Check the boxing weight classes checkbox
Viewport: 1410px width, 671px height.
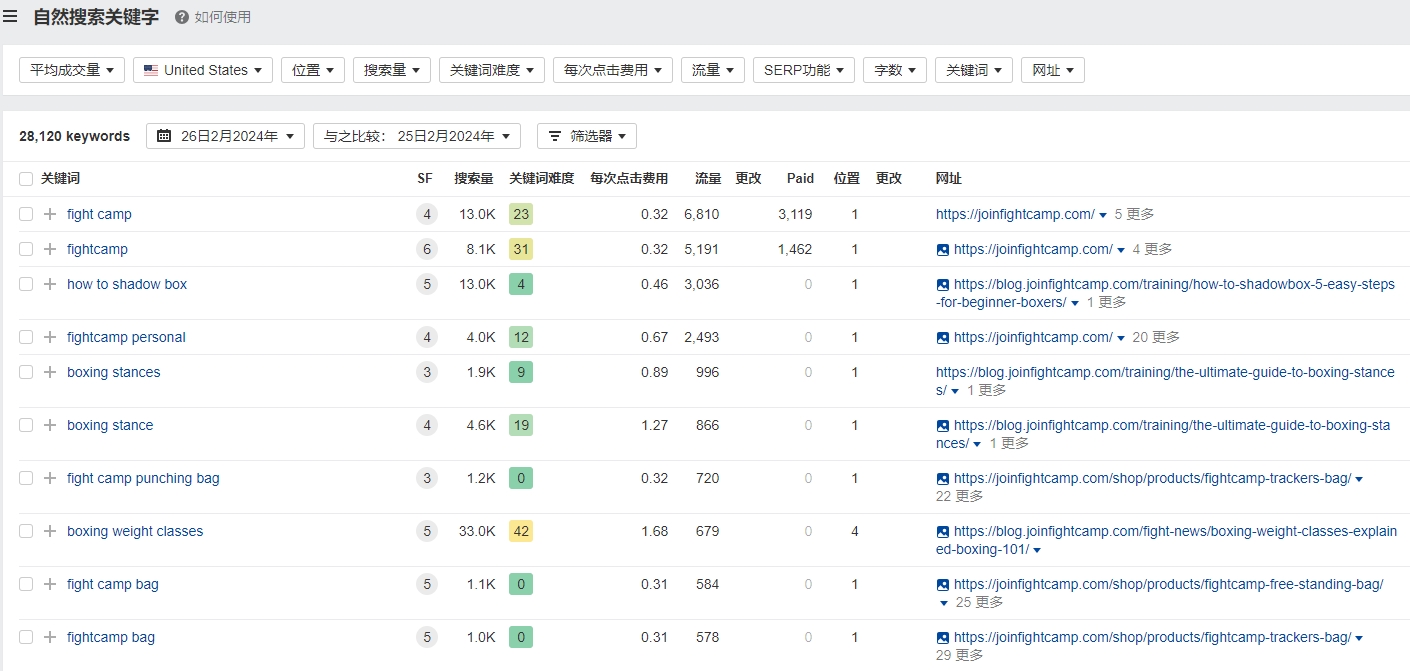pyautogui.click(x=26, y=531)
